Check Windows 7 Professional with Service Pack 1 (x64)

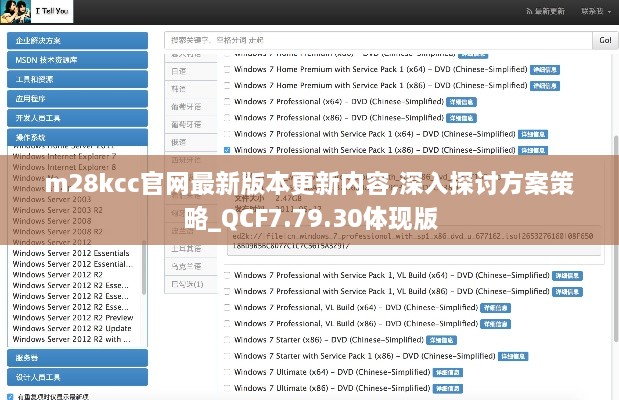tap(227, 134)
